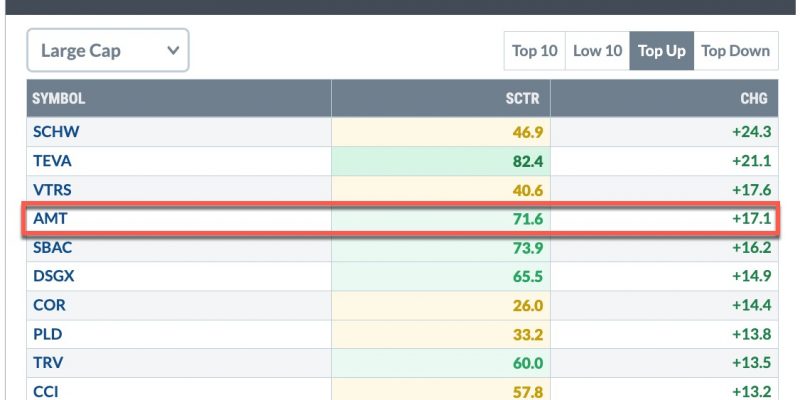The height and width of the screenshot is (400, 800).
Task: Switch to the Top 10 tab
Action: point(534,51)
